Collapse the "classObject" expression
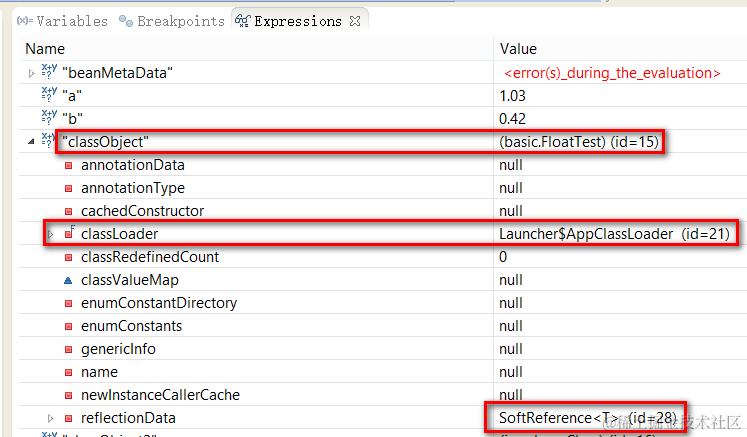Screen dimensions: 747x437 tap(31, 142)
